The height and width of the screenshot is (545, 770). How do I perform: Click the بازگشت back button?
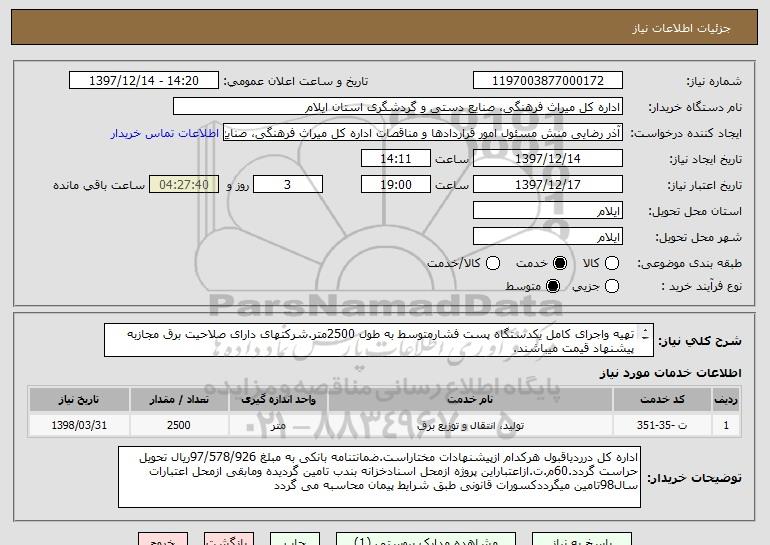[229, 539]
